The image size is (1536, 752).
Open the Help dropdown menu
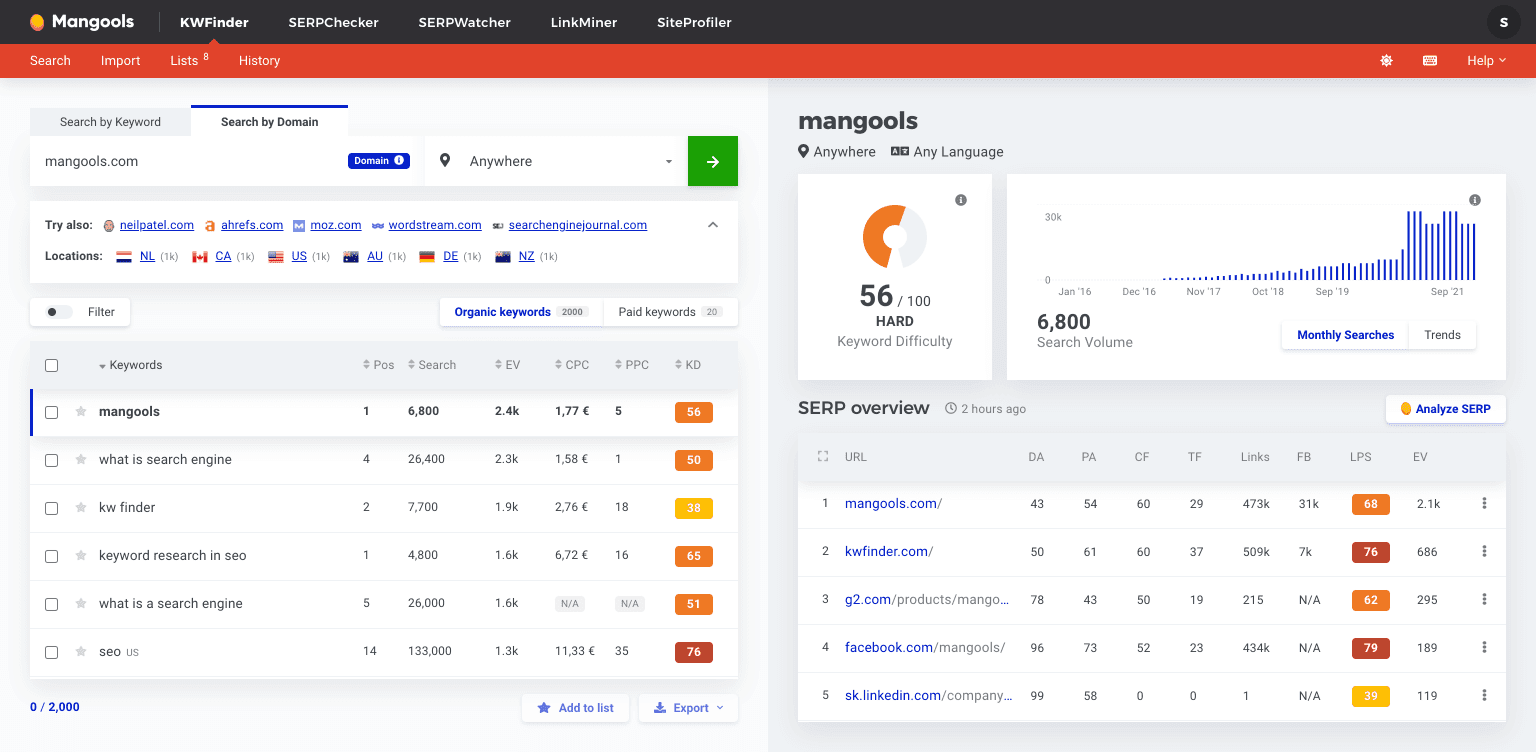(1487, 60)
